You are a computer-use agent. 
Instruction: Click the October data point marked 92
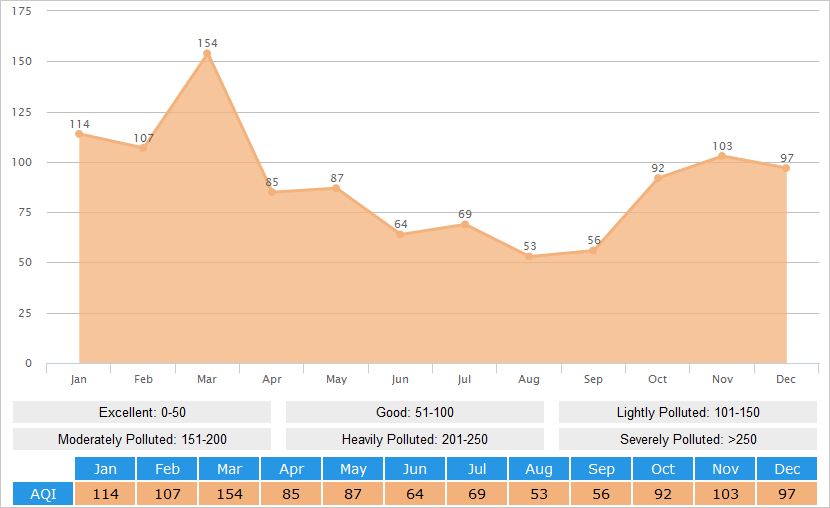coord(658,178)
